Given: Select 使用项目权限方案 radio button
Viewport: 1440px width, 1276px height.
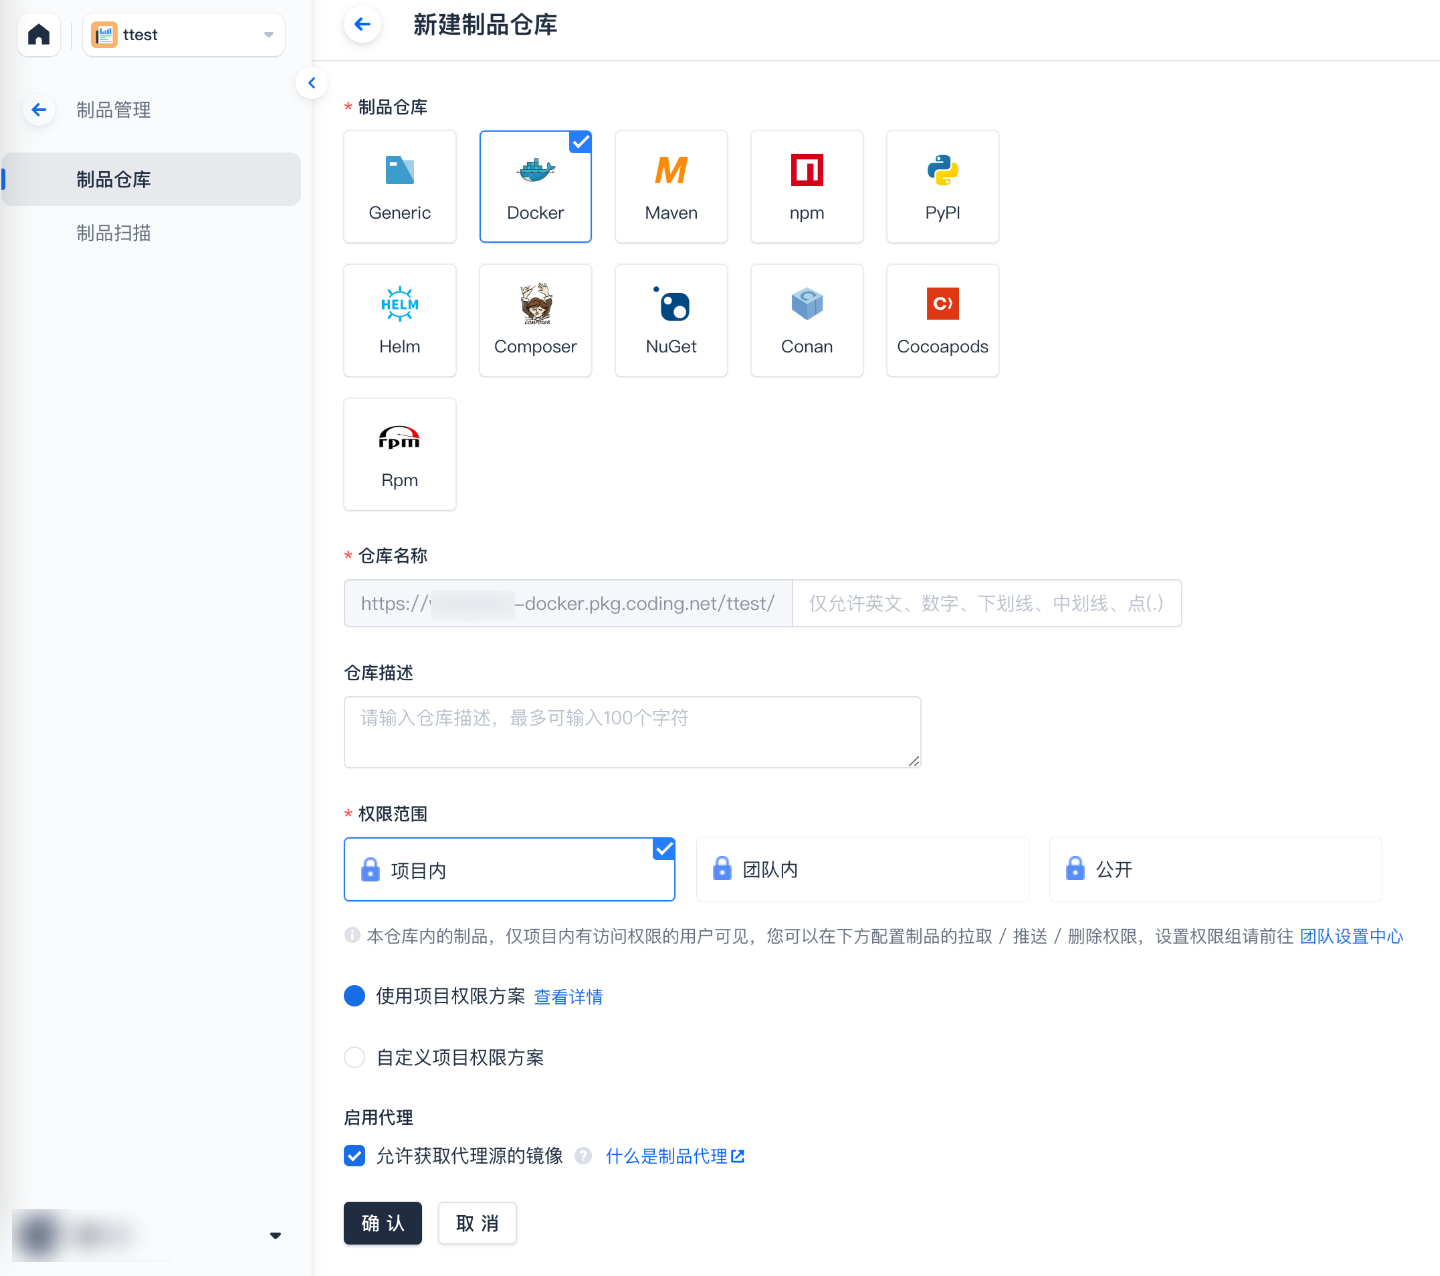Looking at the screenshot, I should tap(354, 996).
